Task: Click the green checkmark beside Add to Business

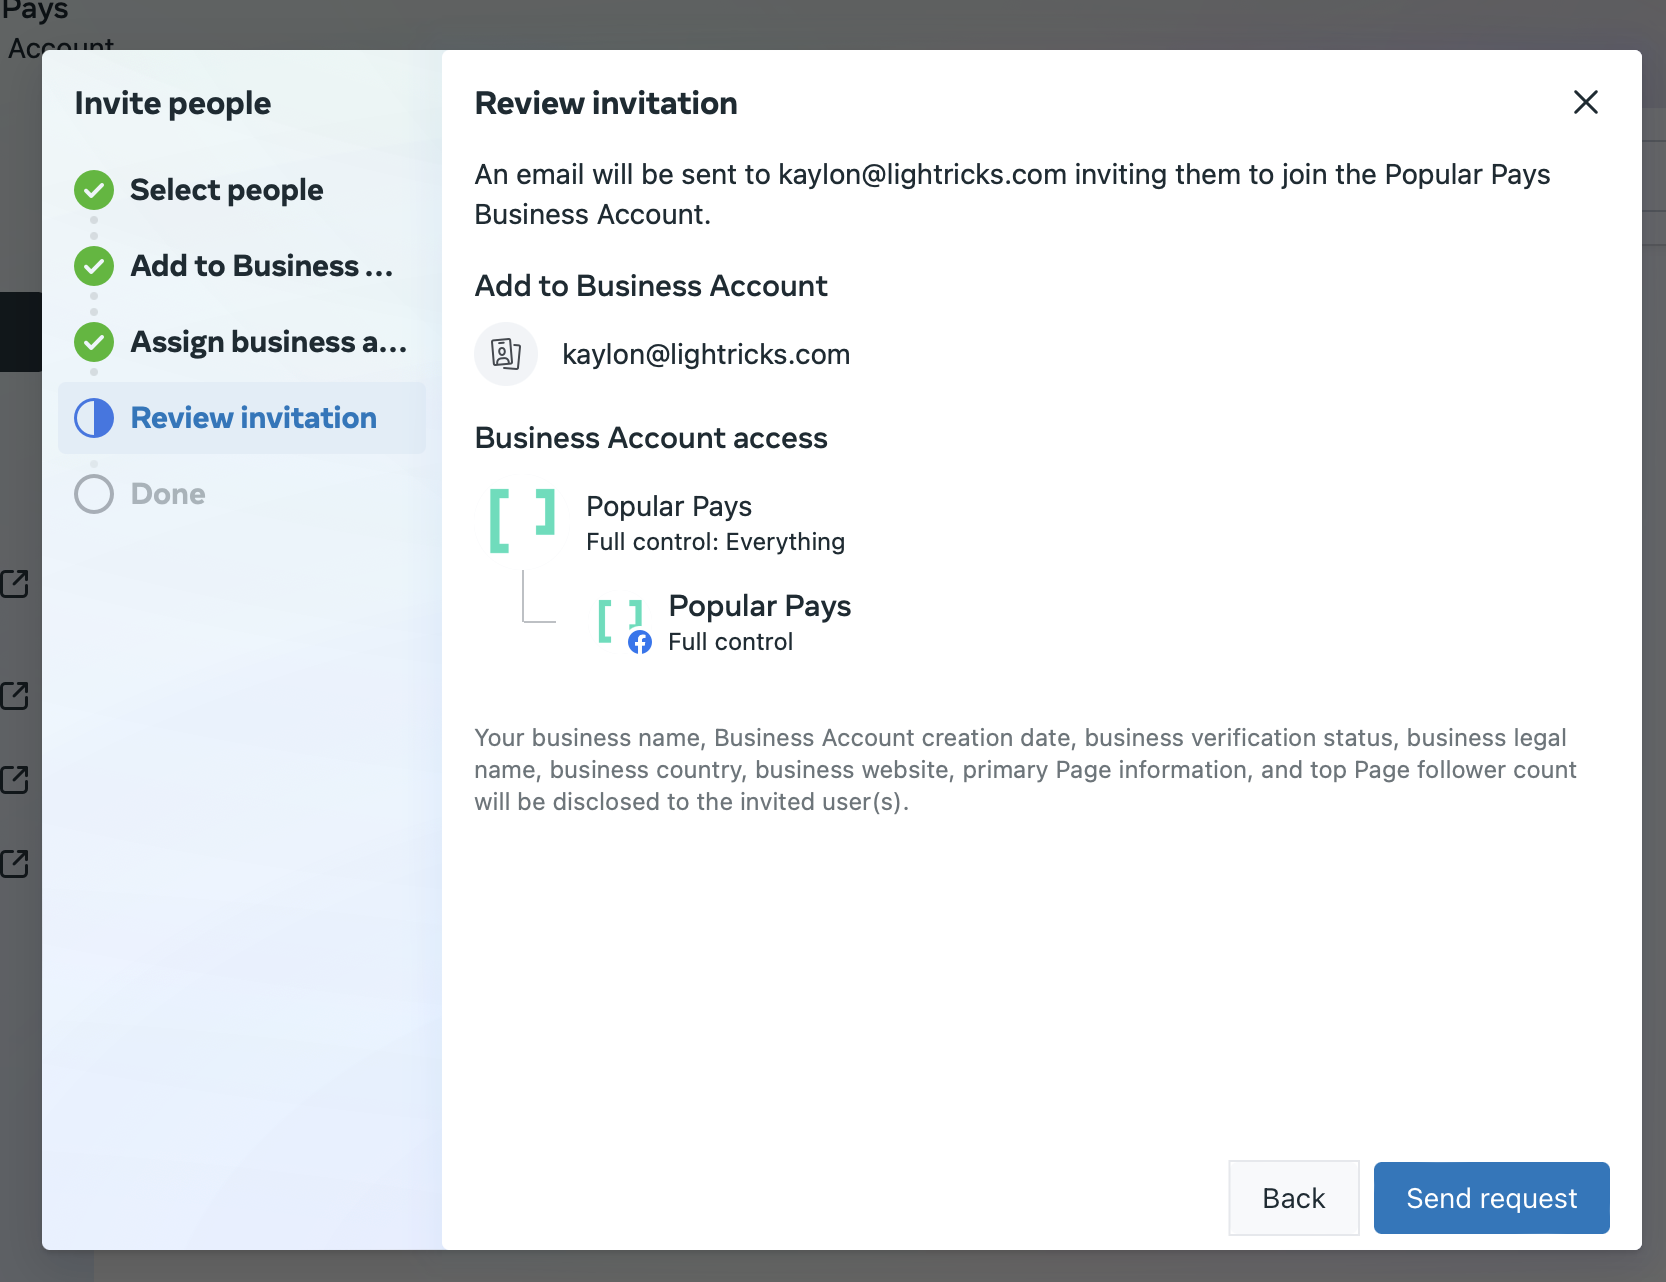Action: point(94,266)
